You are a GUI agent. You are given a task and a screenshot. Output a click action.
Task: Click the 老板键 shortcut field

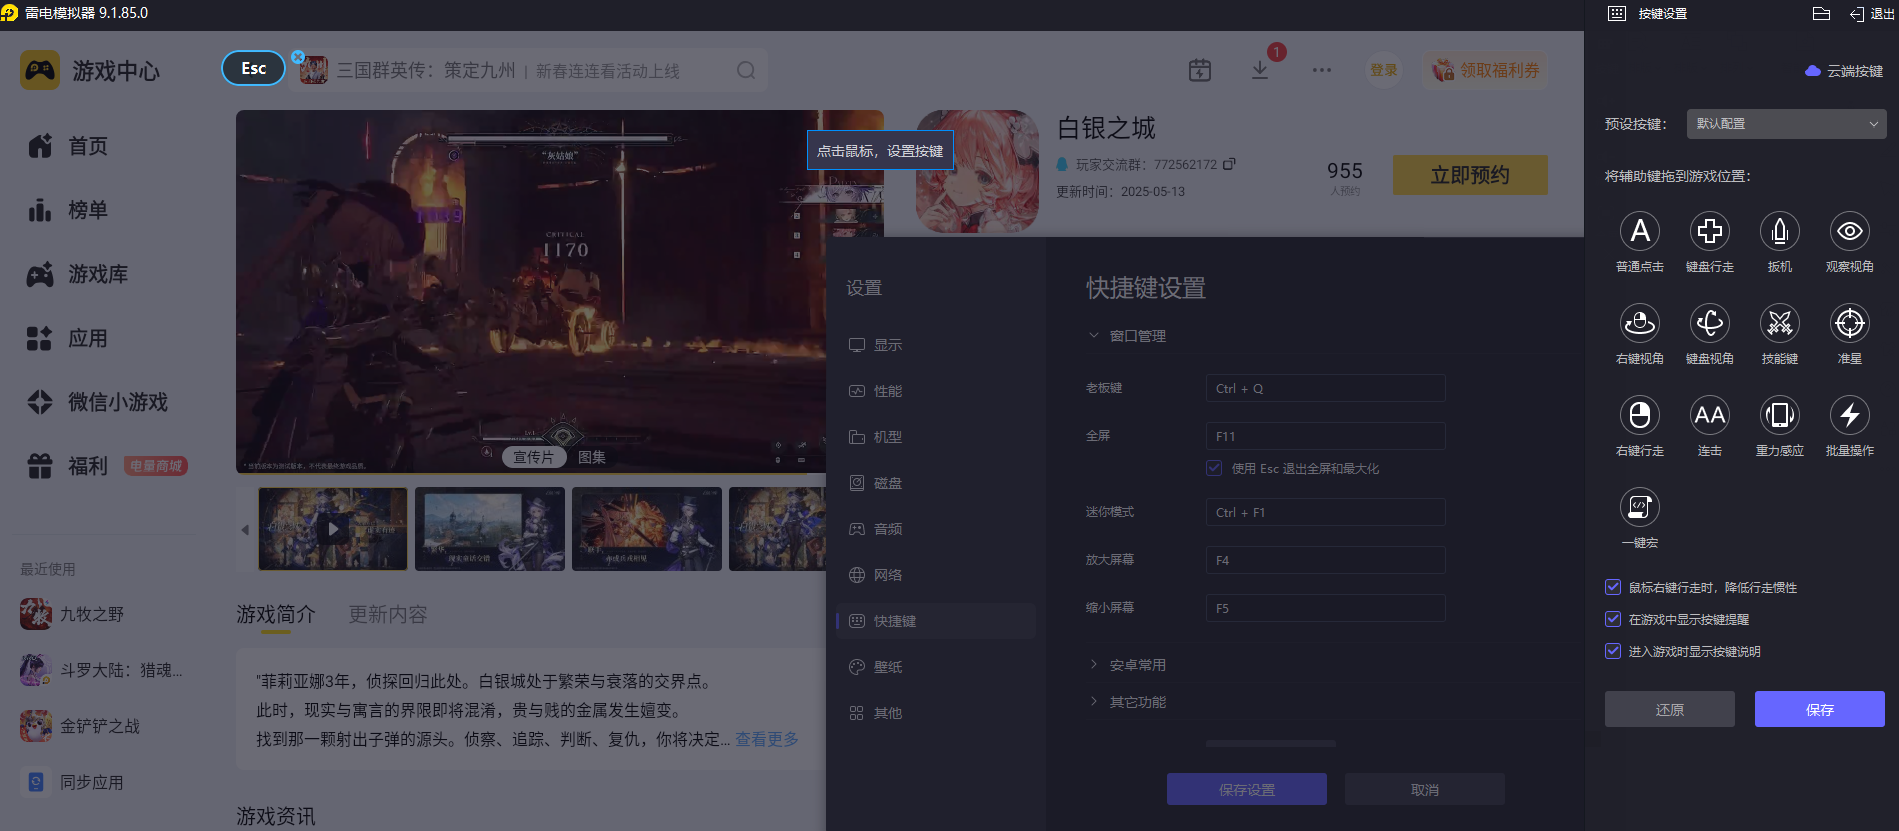[1326, 388]
